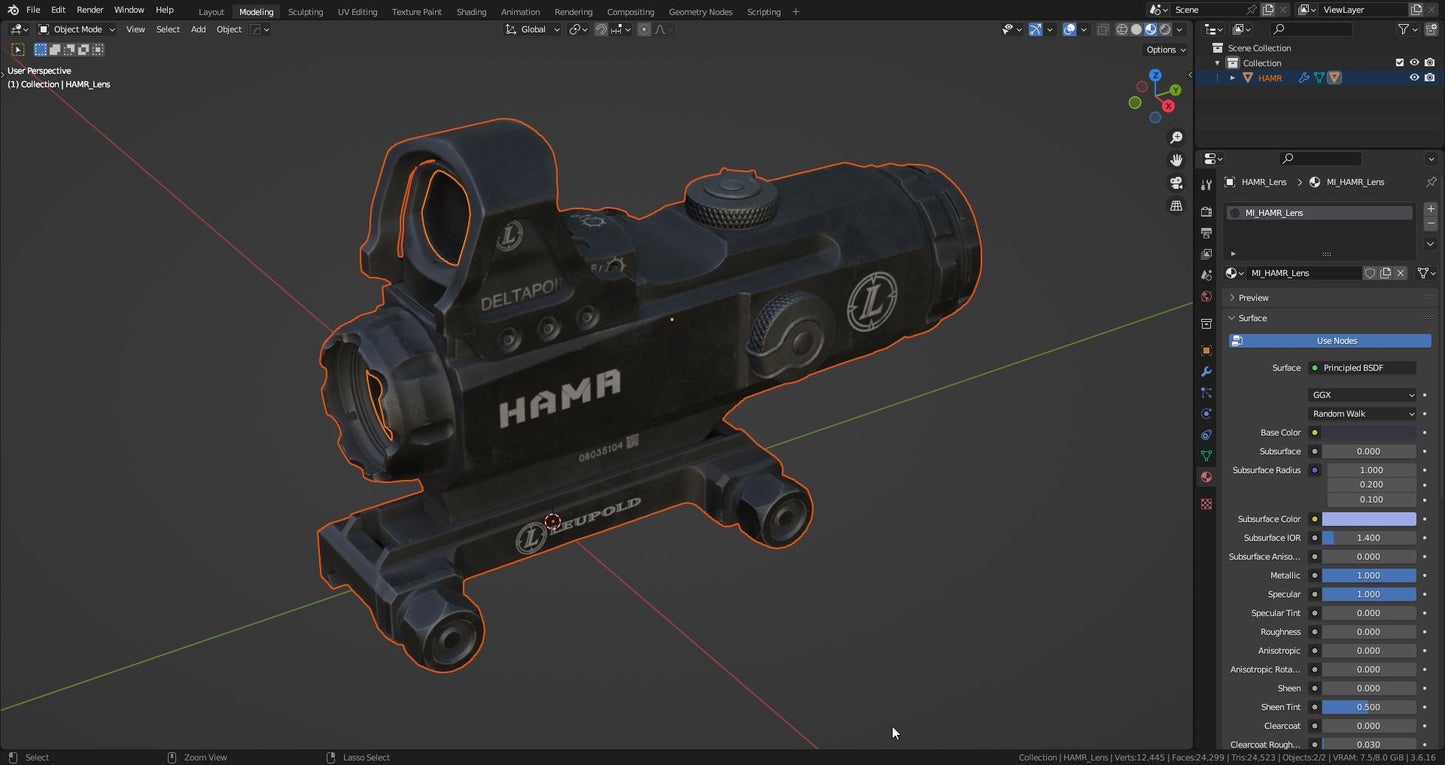Disable HAMR visibility in renders
This screenshot has width=1445, height=765.
point(1430,77)
